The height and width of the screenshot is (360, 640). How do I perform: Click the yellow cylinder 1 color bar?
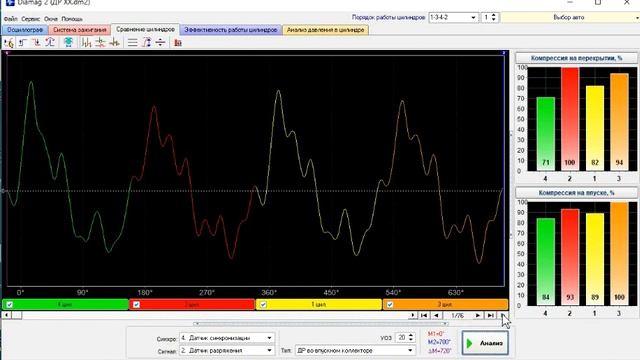319,304
